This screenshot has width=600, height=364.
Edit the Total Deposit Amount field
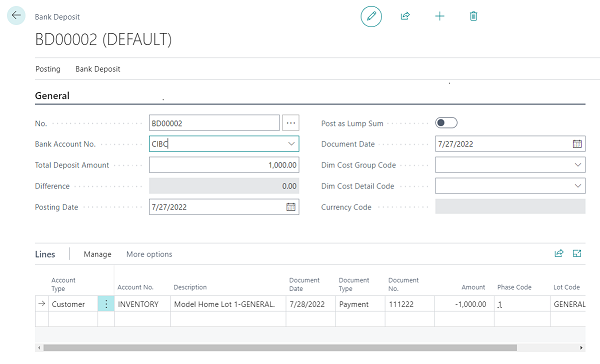224,165
